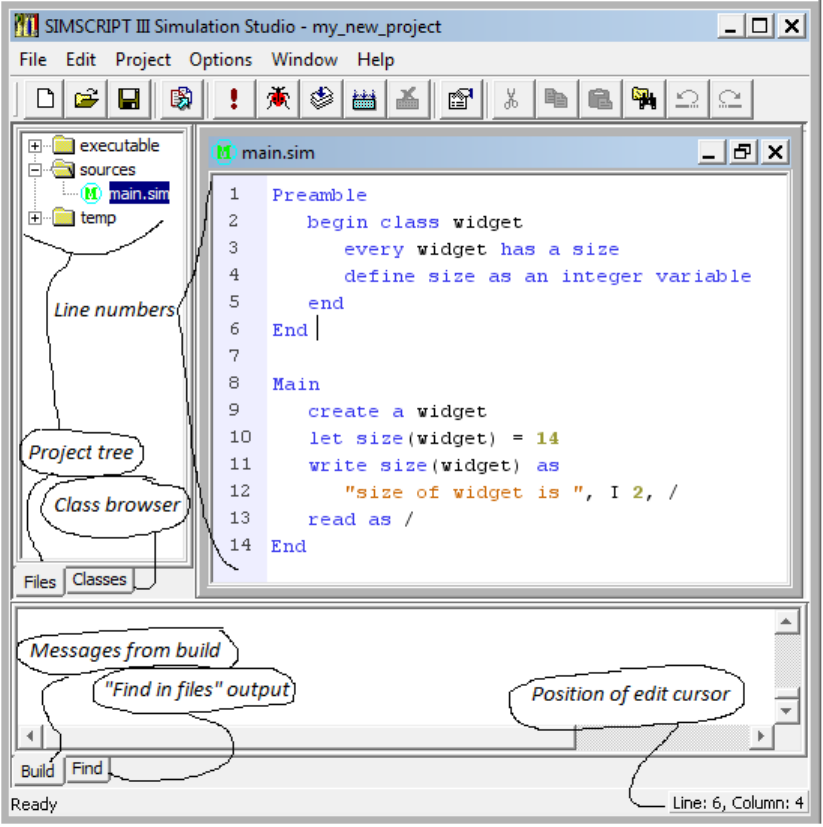Click the SIMSCRIPT application title bar icon
Image resolution: width=823 pixels, height=827 pixels.
[x=26, y=26]
